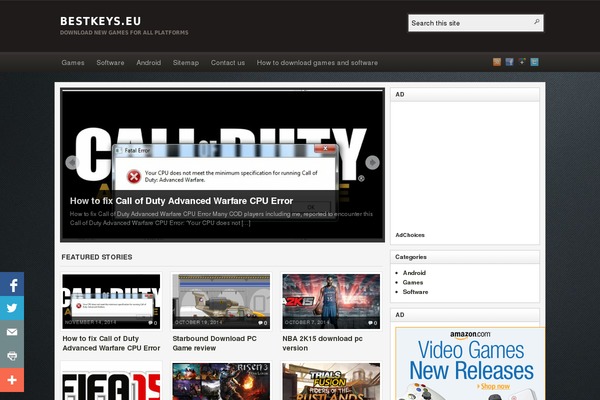Open comment count on NBA 2K15 thumbnail
This screenshot has height=400, width=600.
click(x=373, y=323)
